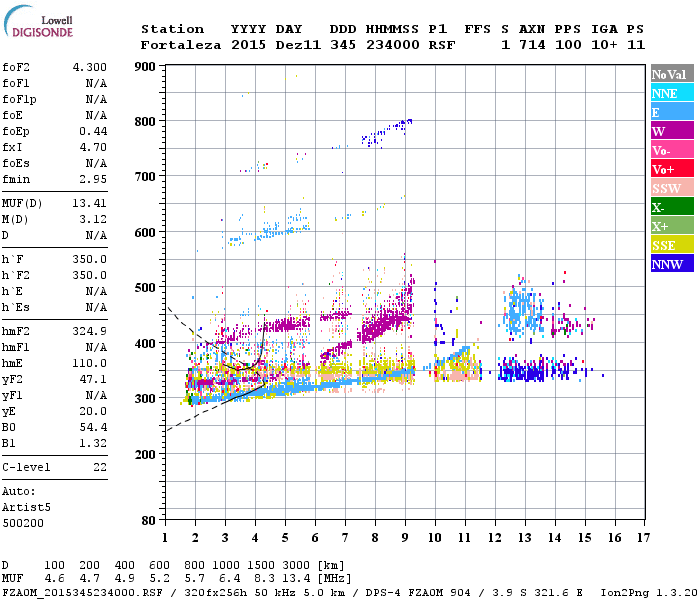Viewport: 700px width, 600px height.
Task: Click the 900 km height axis label
Action: [145, 67]
